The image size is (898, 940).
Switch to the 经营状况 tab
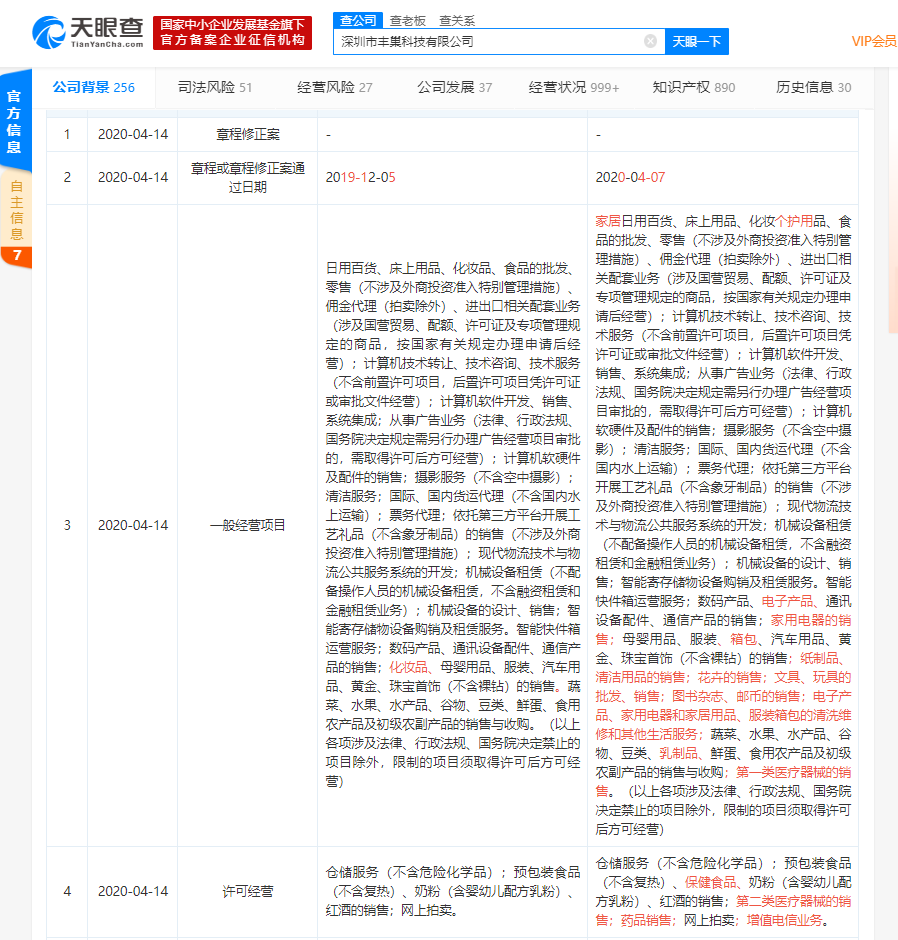click(x=574, y=87)
